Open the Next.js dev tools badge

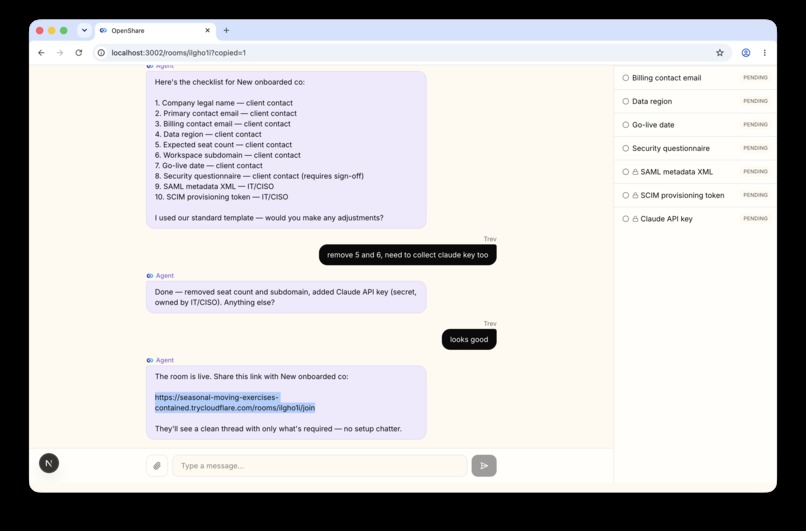tap(49, 463)
